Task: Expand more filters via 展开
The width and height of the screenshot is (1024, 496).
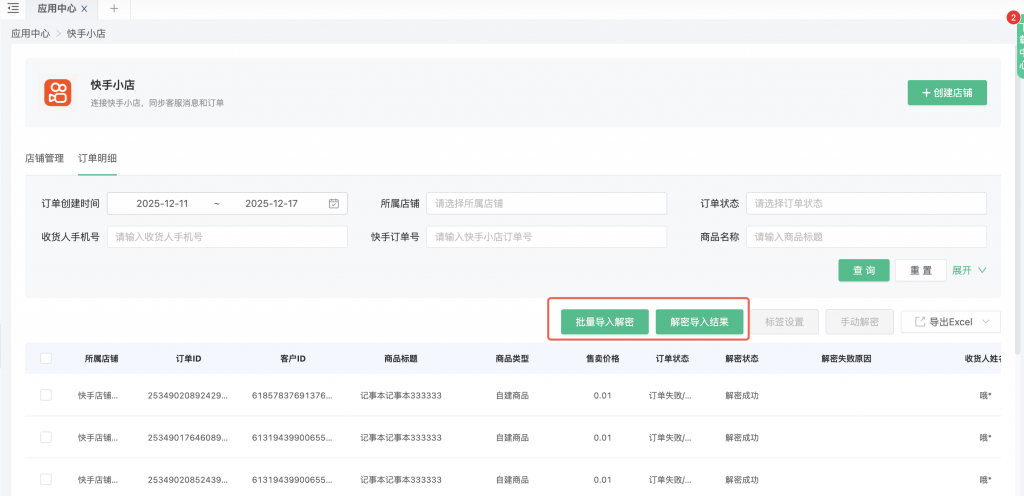Action: click(x=969, y=270)
